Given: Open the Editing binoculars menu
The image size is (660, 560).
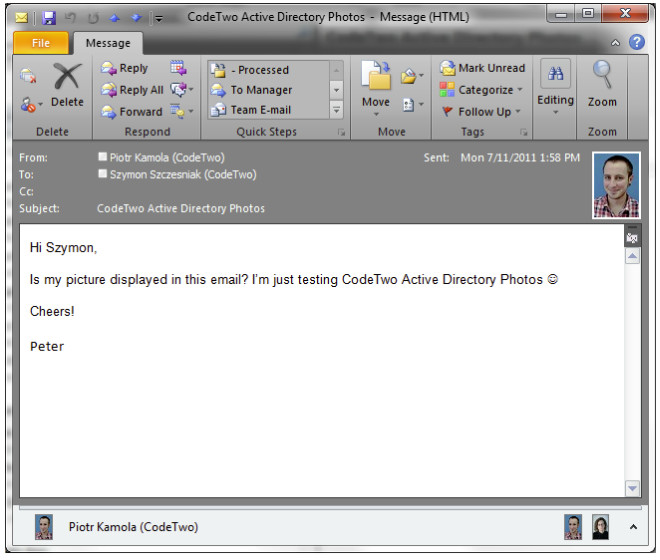Looking at the screenshot, I should (556, 88).
